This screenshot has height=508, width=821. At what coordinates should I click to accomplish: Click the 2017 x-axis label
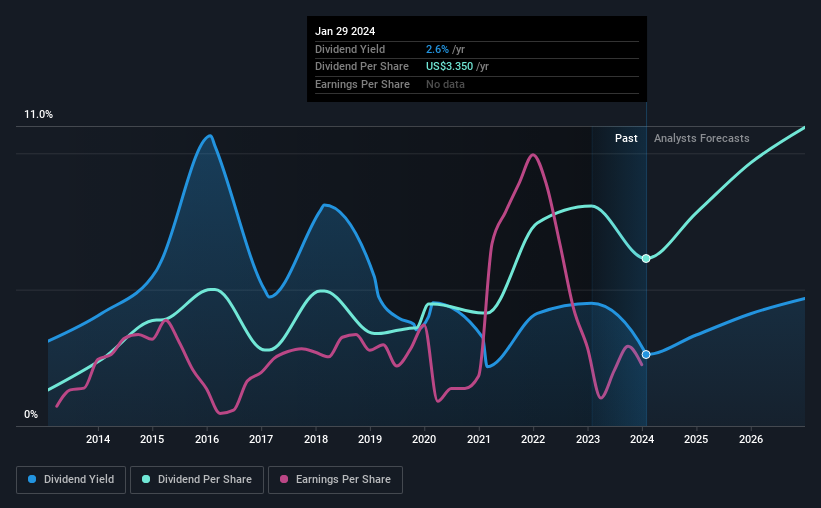pos(261,439)
